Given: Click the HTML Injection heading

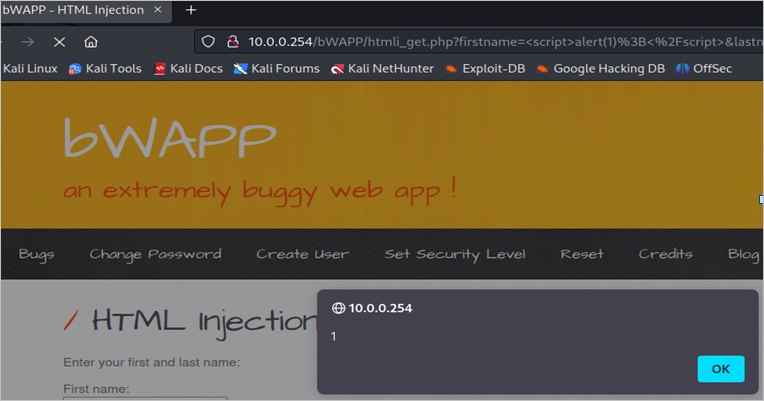Looking at the screenshot, I should point(205,322).
